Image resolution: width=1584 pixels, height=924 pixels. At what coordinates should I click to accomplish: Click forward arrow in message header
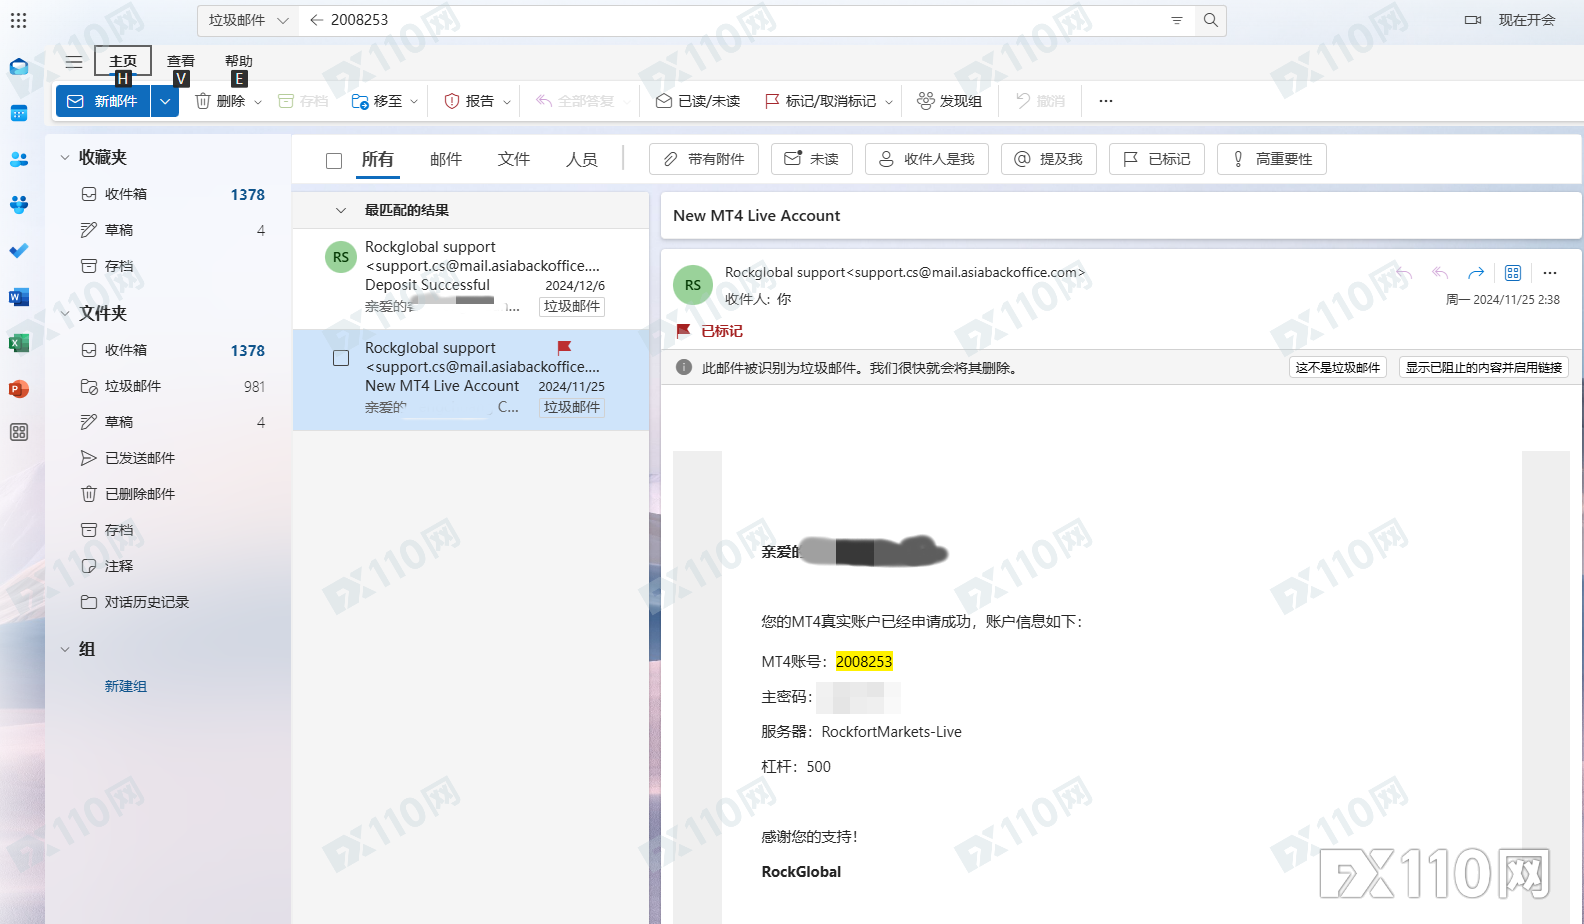(1476, 273)
